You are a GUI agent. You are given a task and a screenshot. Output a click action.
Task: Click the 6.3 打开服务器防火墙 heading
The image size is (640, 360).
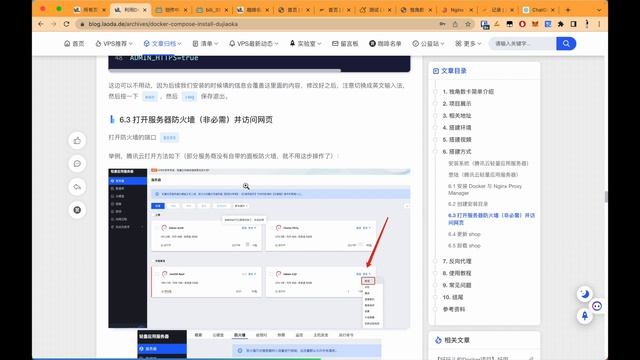click(x=196, y=120)
